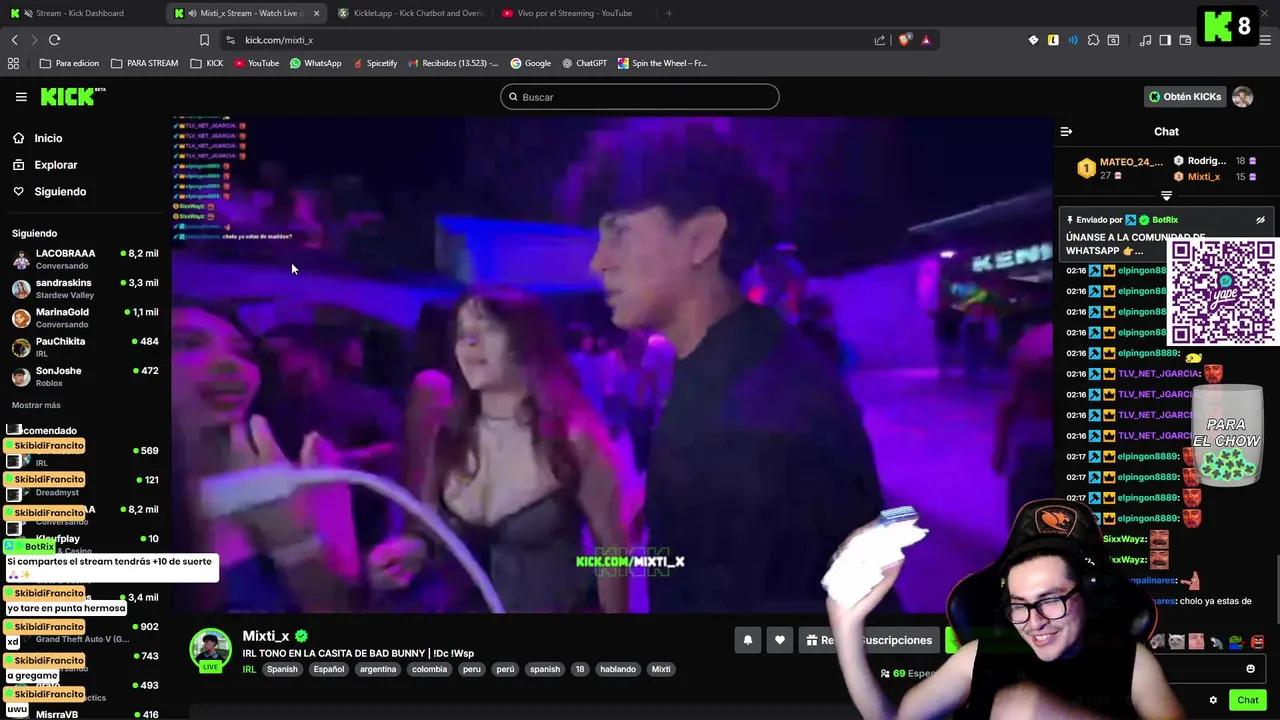The width and height of the screenshot is (1280, 720).
Task: Click the Brave Rewards triangle icon
Action: tap(926, 40)
